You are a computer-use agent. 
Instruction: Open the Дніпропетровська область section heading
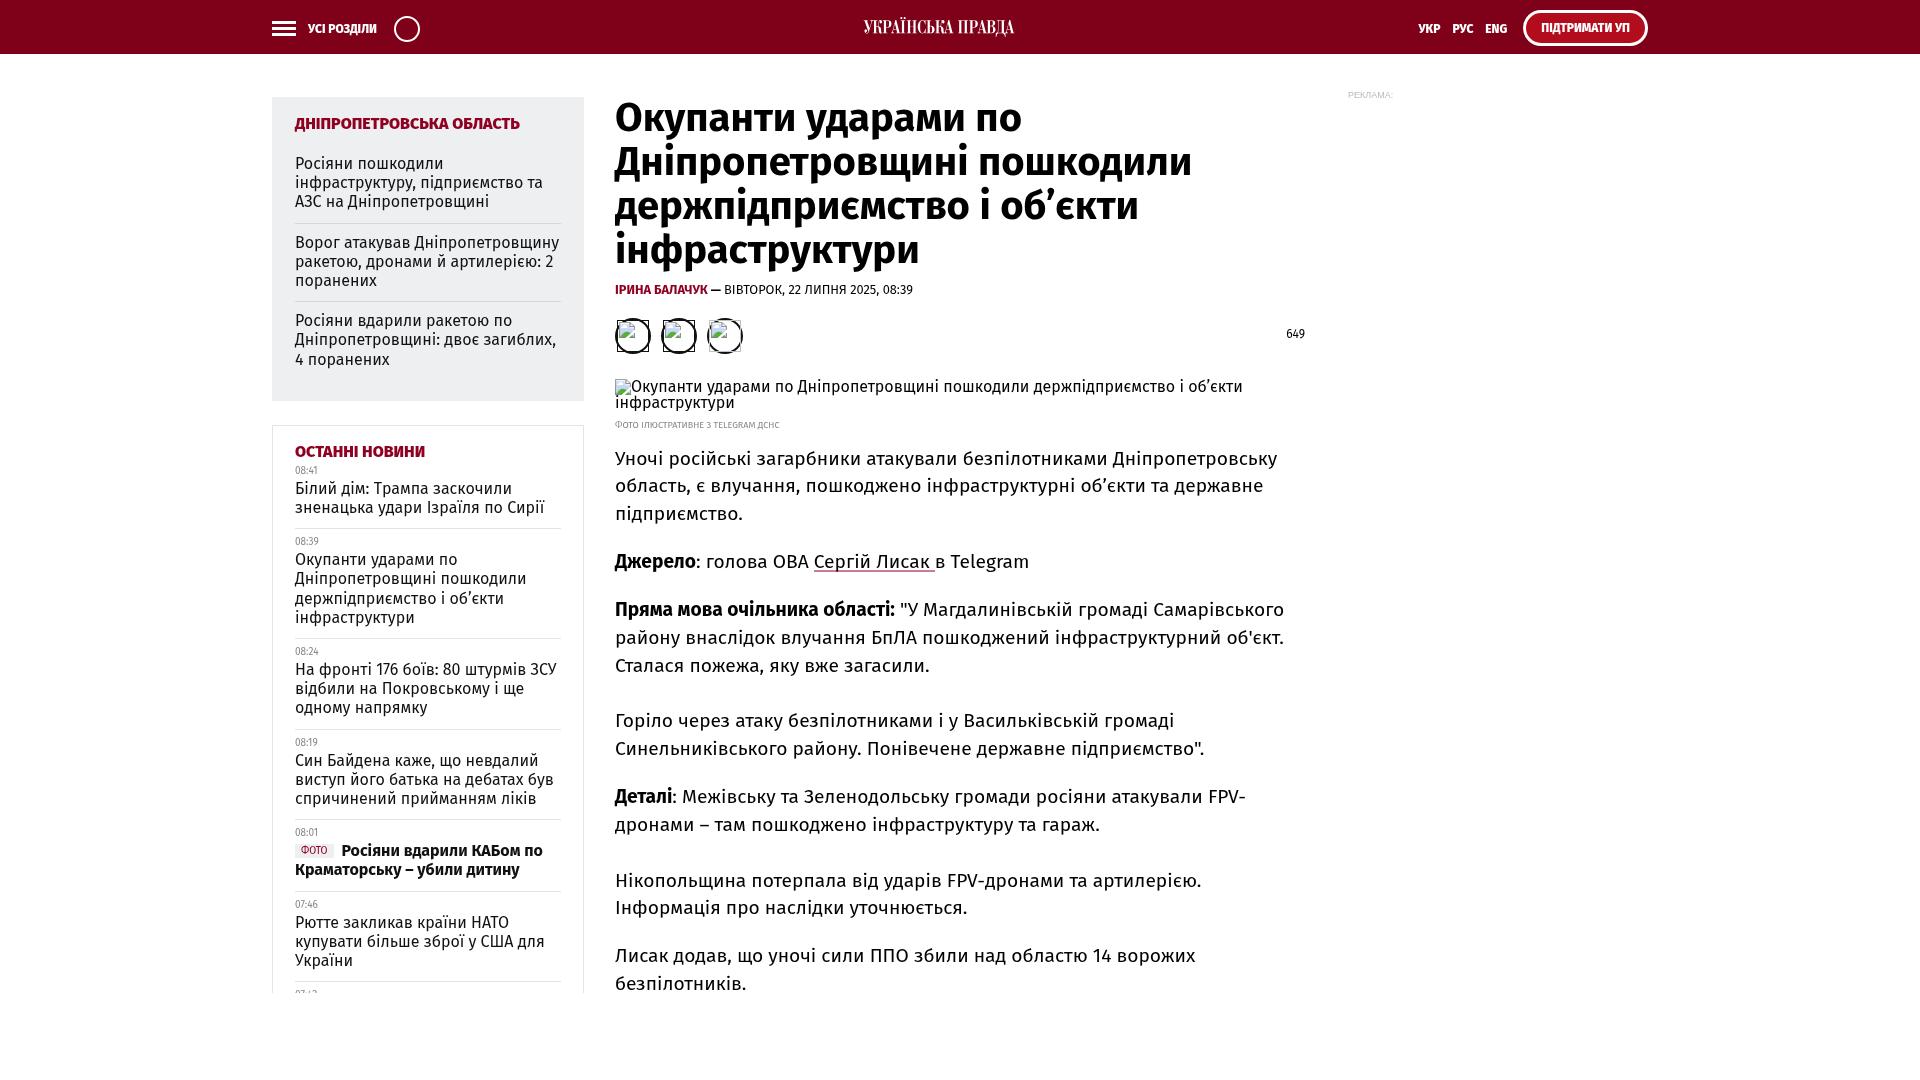click(x=407, y=124)
